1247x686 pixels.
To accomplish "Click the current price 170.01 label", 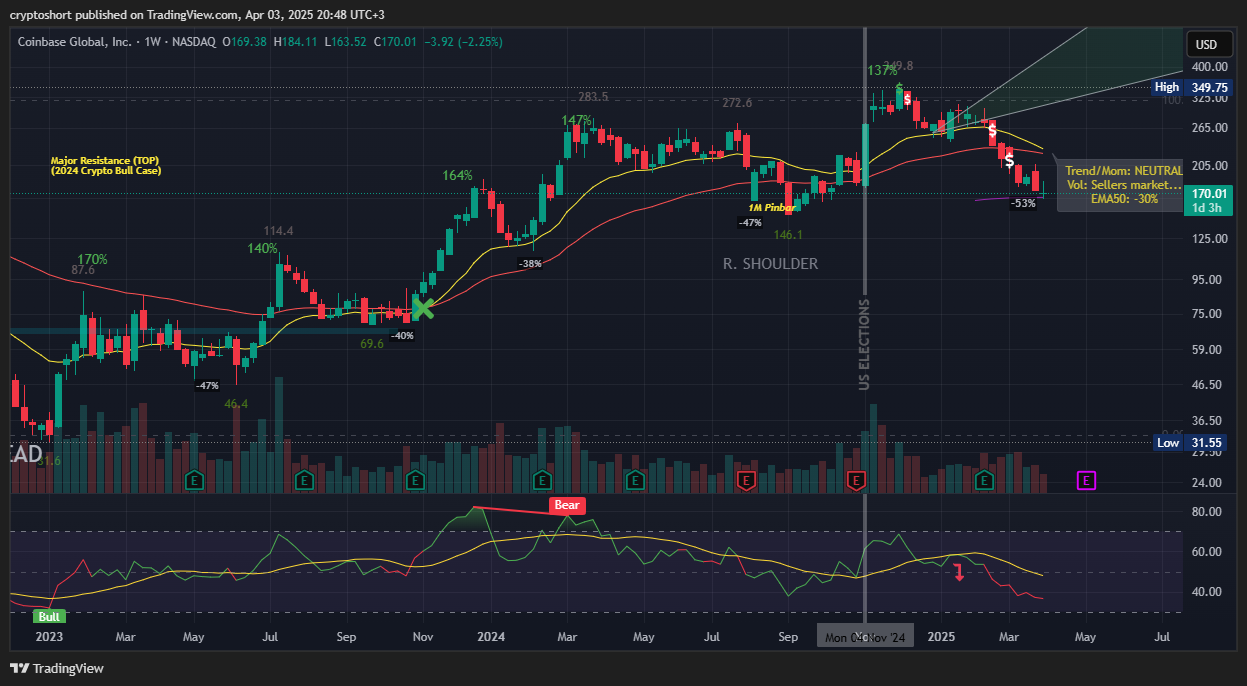I will point(1209,192).
